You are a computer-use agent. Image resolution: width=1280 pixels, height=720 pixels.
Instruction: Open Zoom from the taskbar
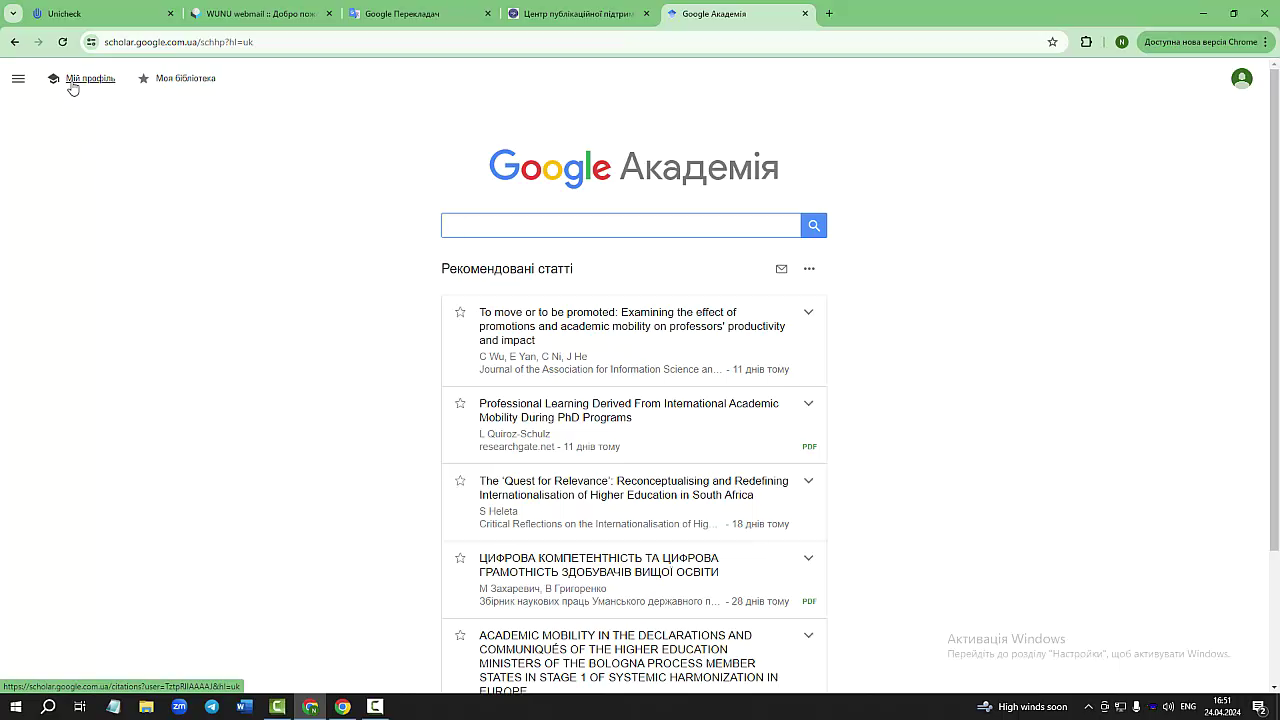[x=179, y=706]
